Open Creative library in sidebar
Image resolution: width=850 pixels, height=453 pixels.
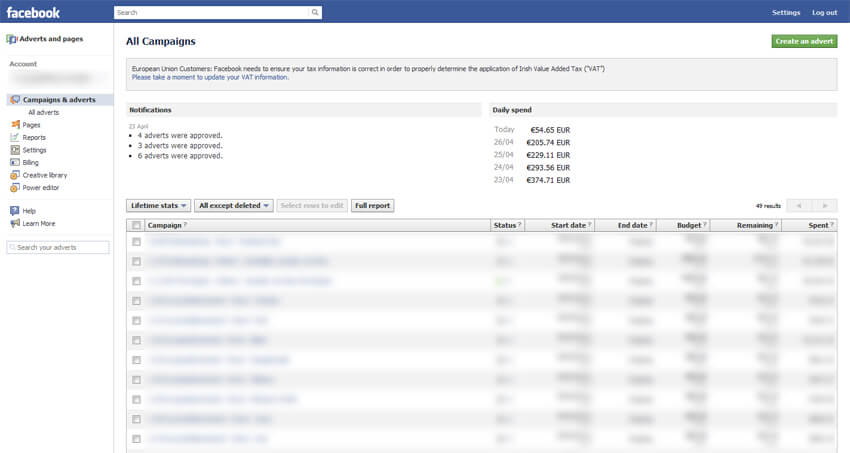45,175
